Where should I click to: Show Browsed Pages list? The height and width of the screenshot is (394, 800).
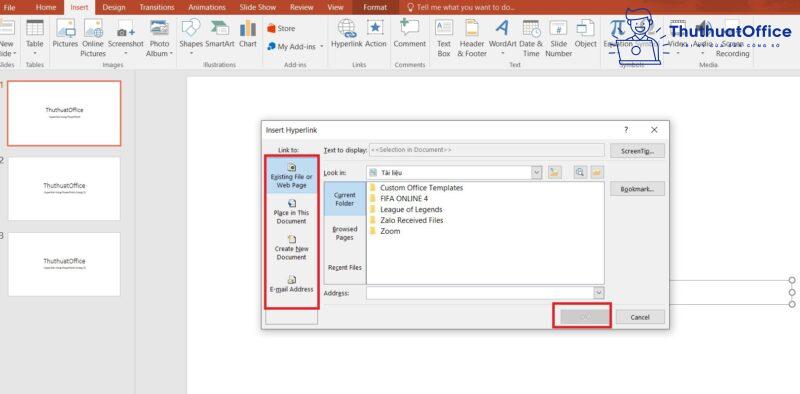(x=345, y=233)
